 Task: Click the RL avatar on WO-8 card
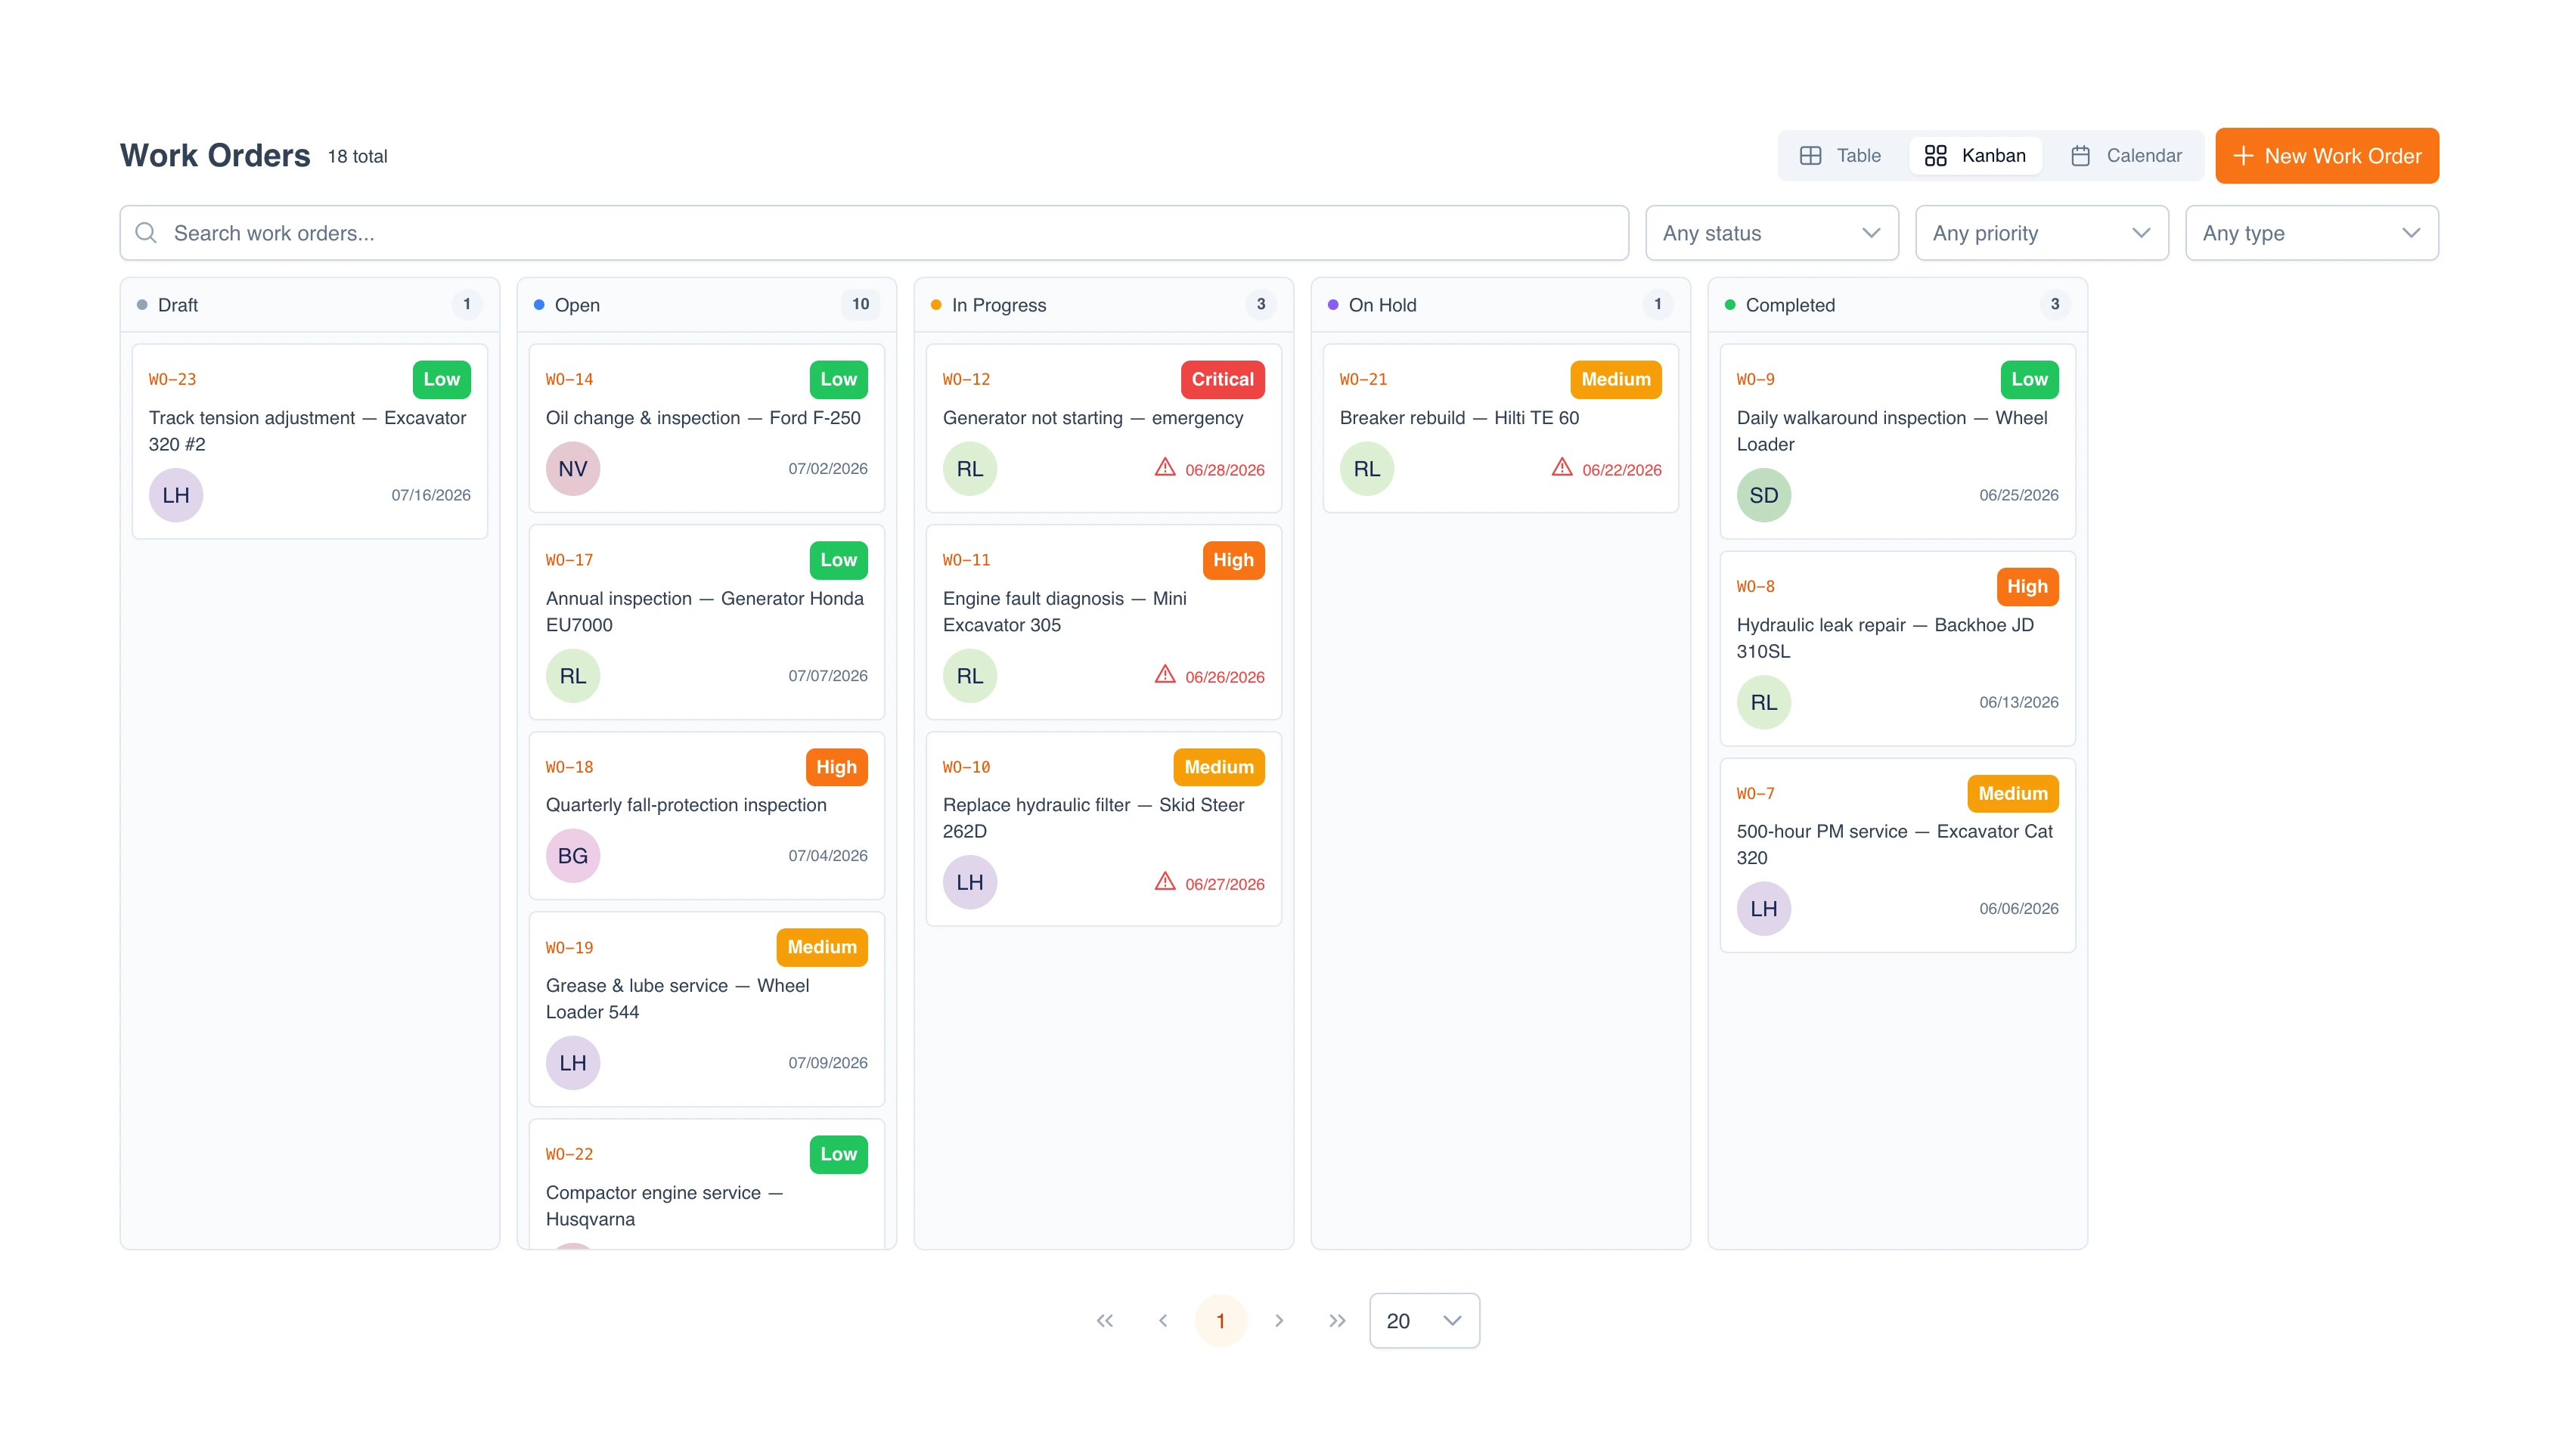(1764, 702)
